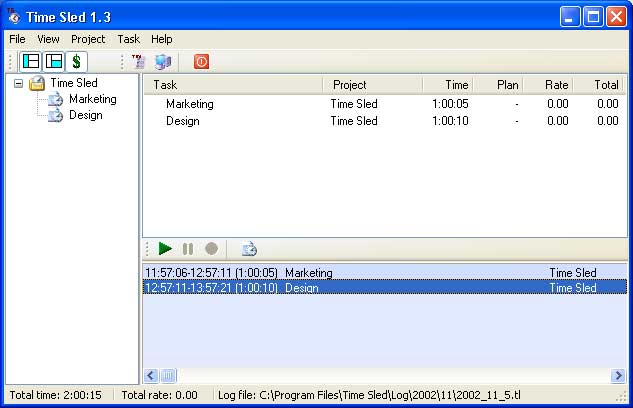The height and width of the screenshot is (408, 633).
Task: Click the log's horizontal scrollbar right arrow
Action: (x=619, y=376)
